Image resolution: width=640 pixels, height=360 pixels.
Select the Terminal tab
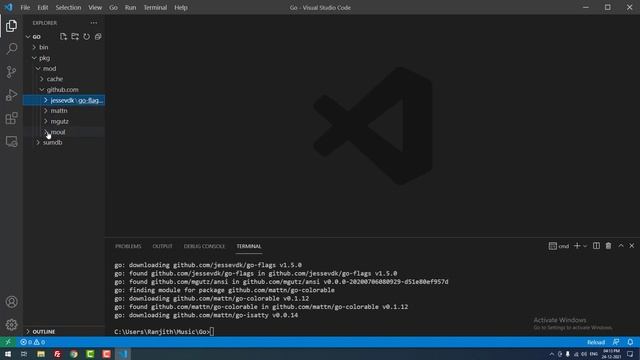click(x=249, y=246)
